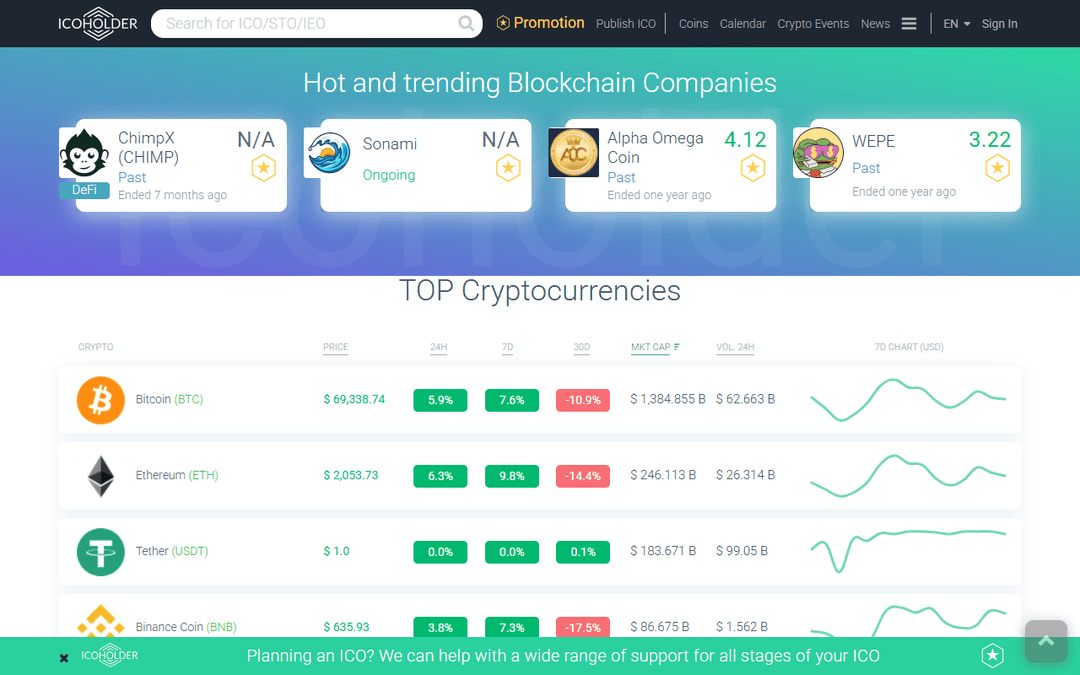Click the scroll-to-top arrow button
The image size is (1080, 675).
click(1046, 641)
